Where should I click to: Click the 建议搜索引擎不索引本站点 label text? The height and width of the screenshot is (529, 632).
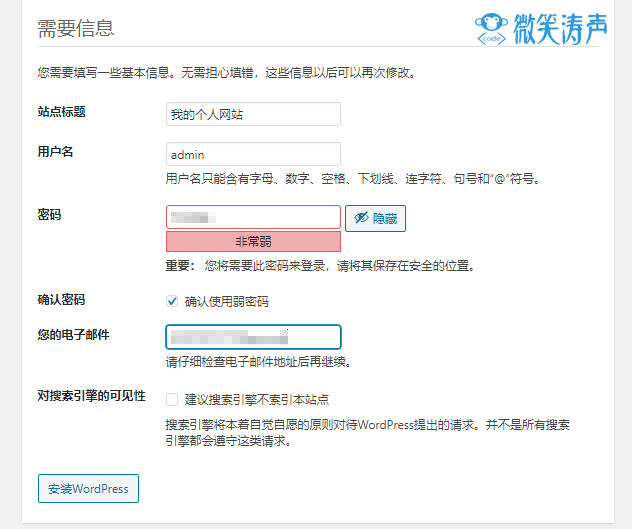point(257,399)
